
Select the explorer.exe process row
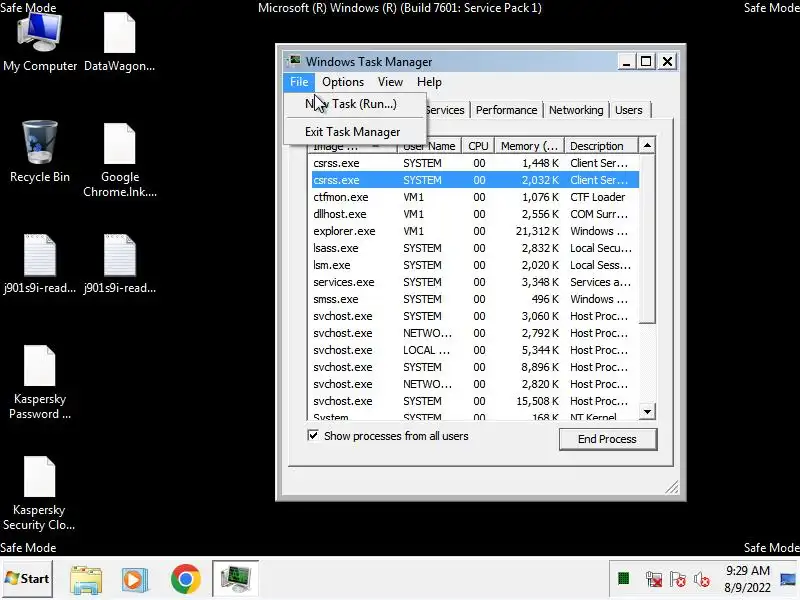(x=474, y=231)
